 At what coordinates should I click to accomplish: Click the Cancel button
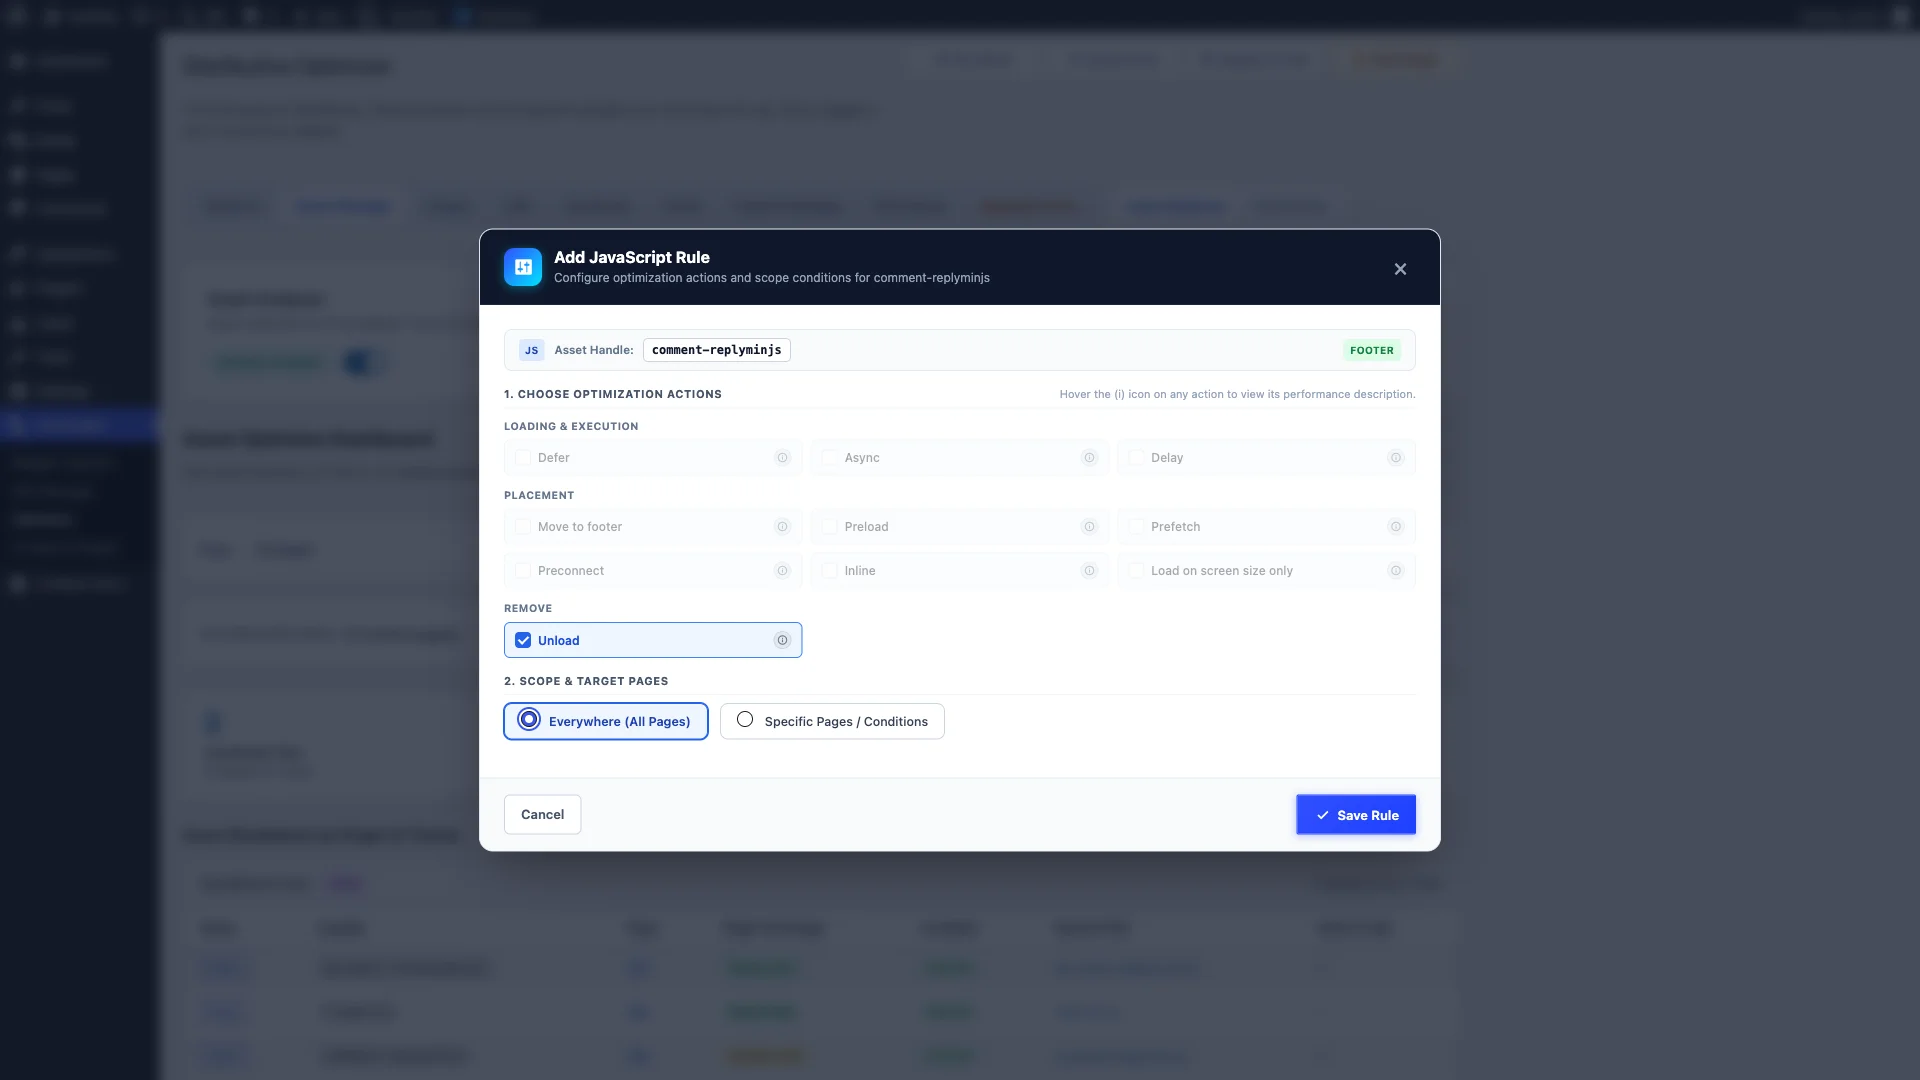[542, 814]
